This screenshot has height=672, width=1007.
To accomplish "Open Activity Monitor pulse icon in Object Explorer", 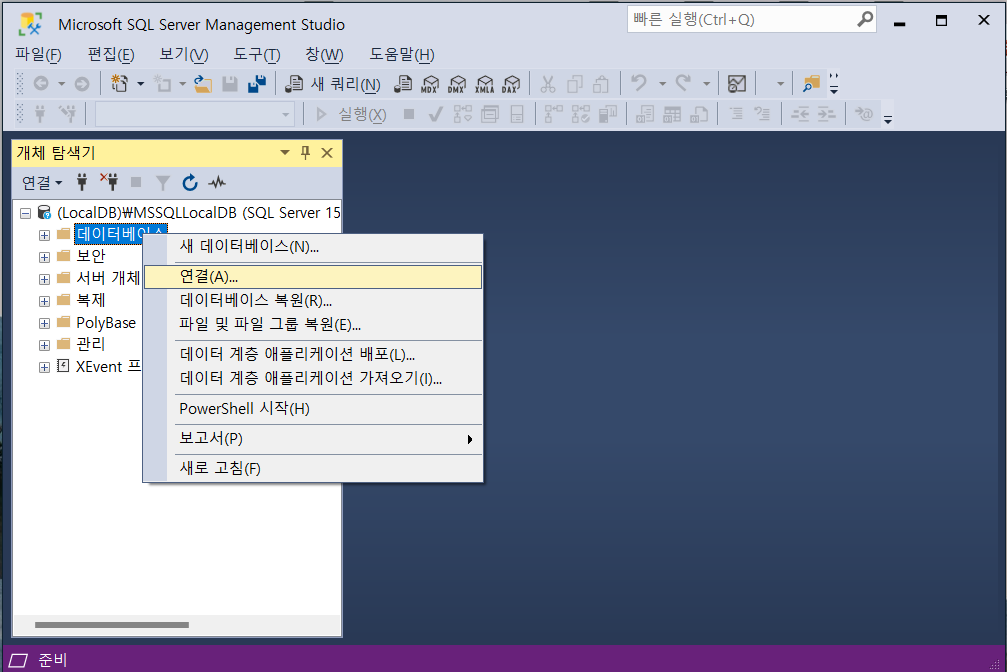I will tap(217, 182).
